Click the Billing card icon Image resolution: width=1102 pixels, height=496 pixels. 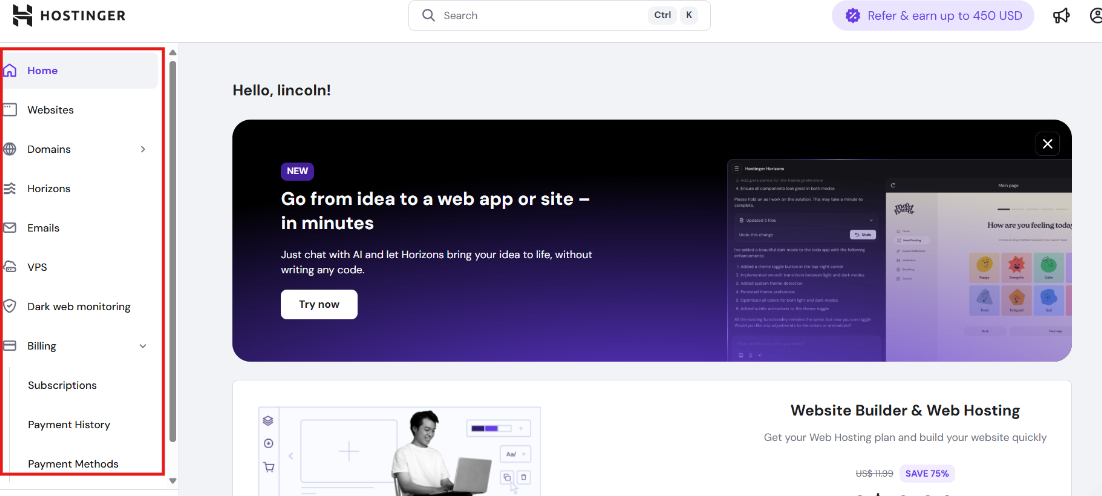pos(10,346)
